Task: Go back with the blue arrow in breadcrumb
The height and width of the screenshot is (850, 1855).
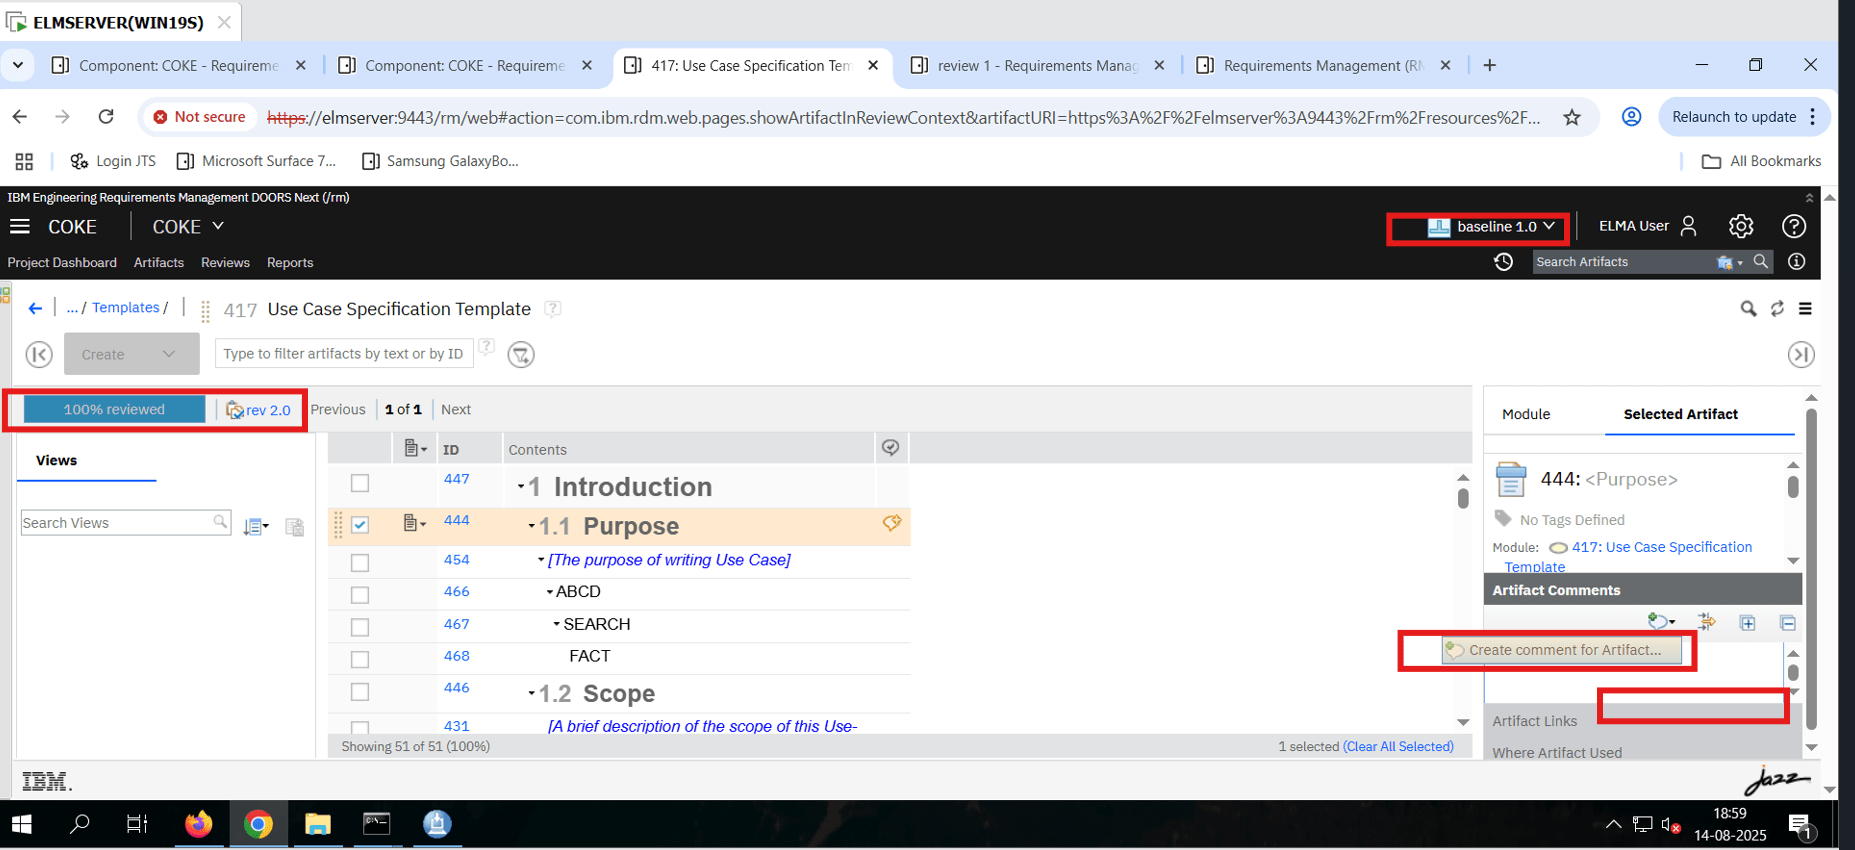Action: click(x=35, y=308)
